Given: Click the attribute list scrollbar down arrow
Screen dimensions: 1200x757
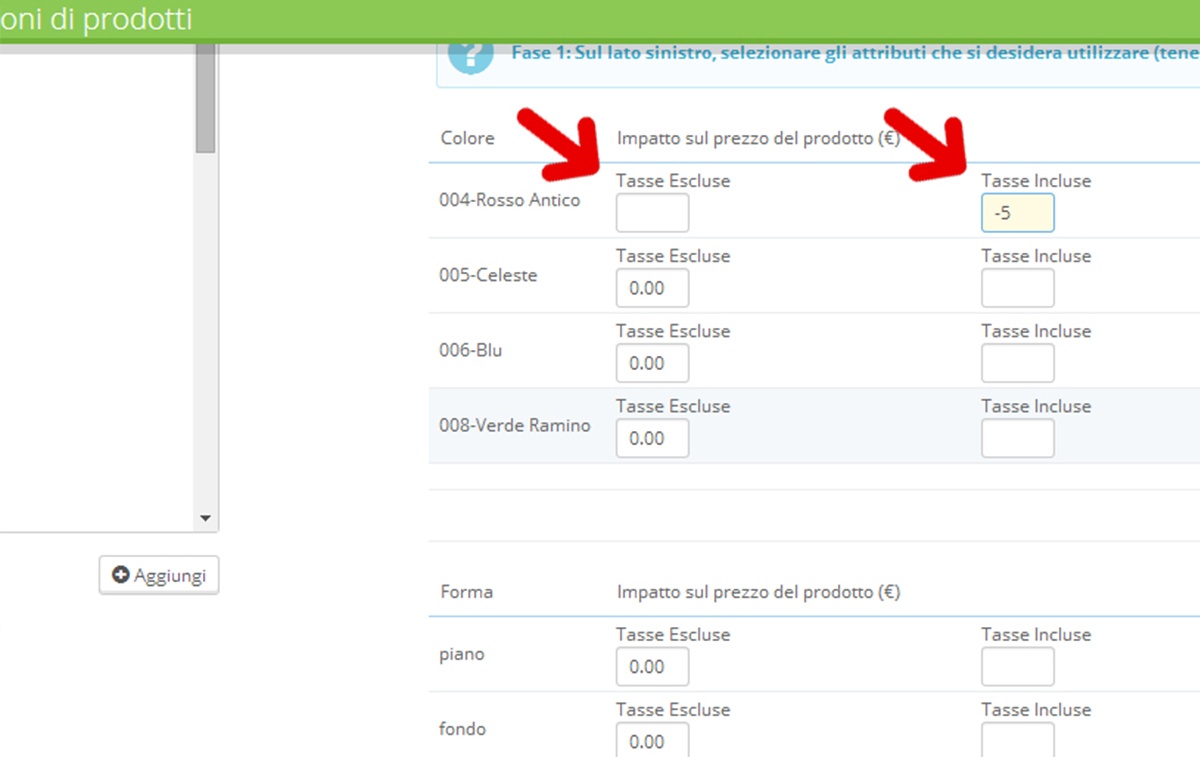Looking at the screenshot, I should pos(206,519).
